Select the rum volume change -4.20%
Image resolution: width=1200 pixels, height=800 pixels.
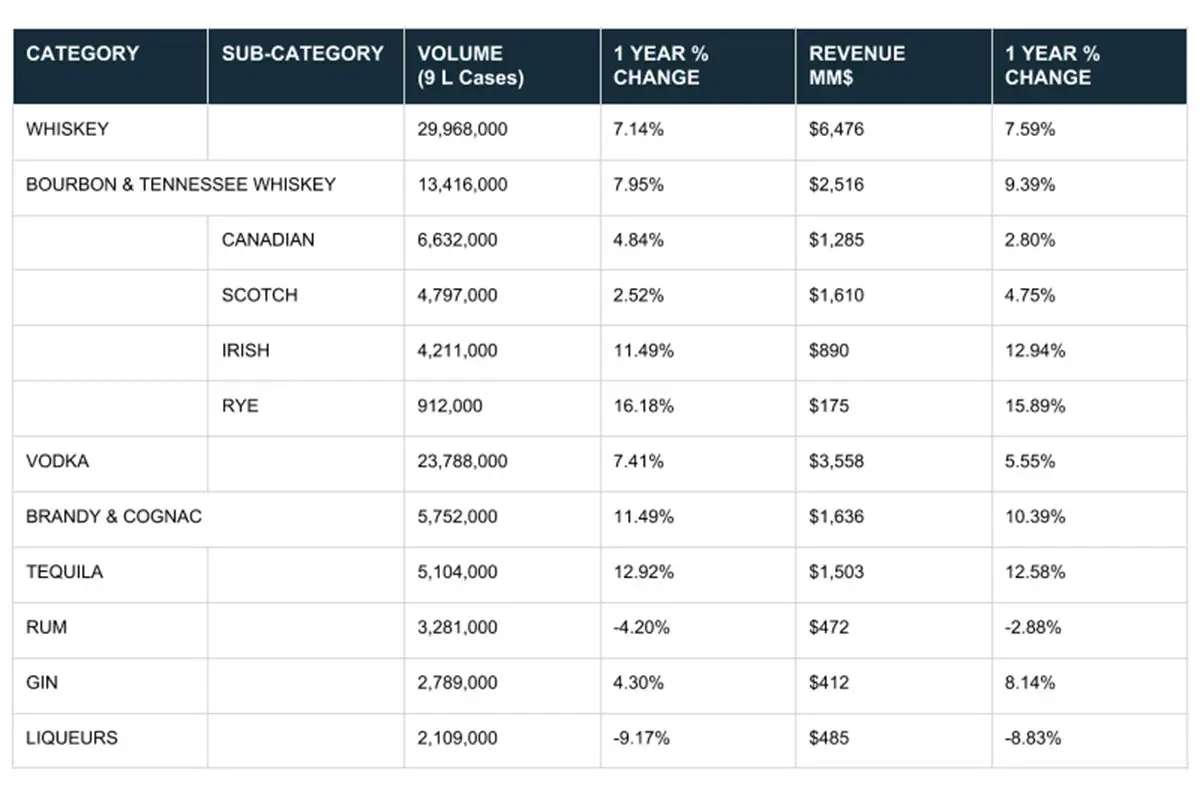click(x=641, y=628)
